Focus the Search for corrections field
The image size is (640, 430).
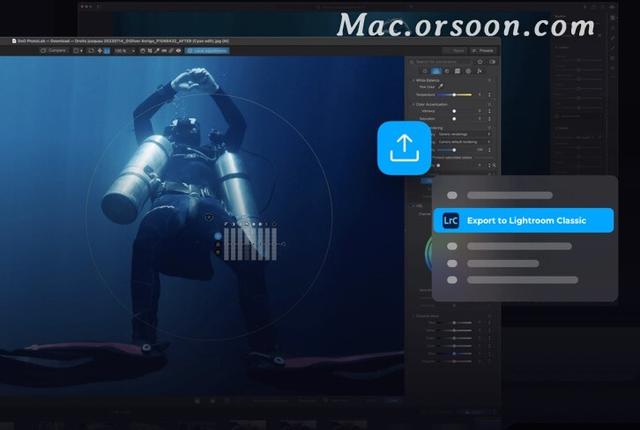point(440,62)
